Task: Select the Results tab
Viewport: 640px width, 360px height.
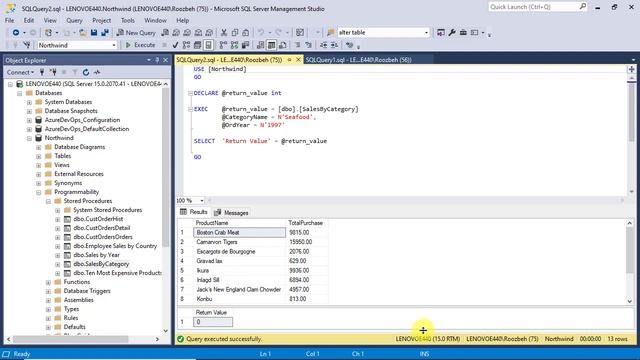Action: click(194, 212)
